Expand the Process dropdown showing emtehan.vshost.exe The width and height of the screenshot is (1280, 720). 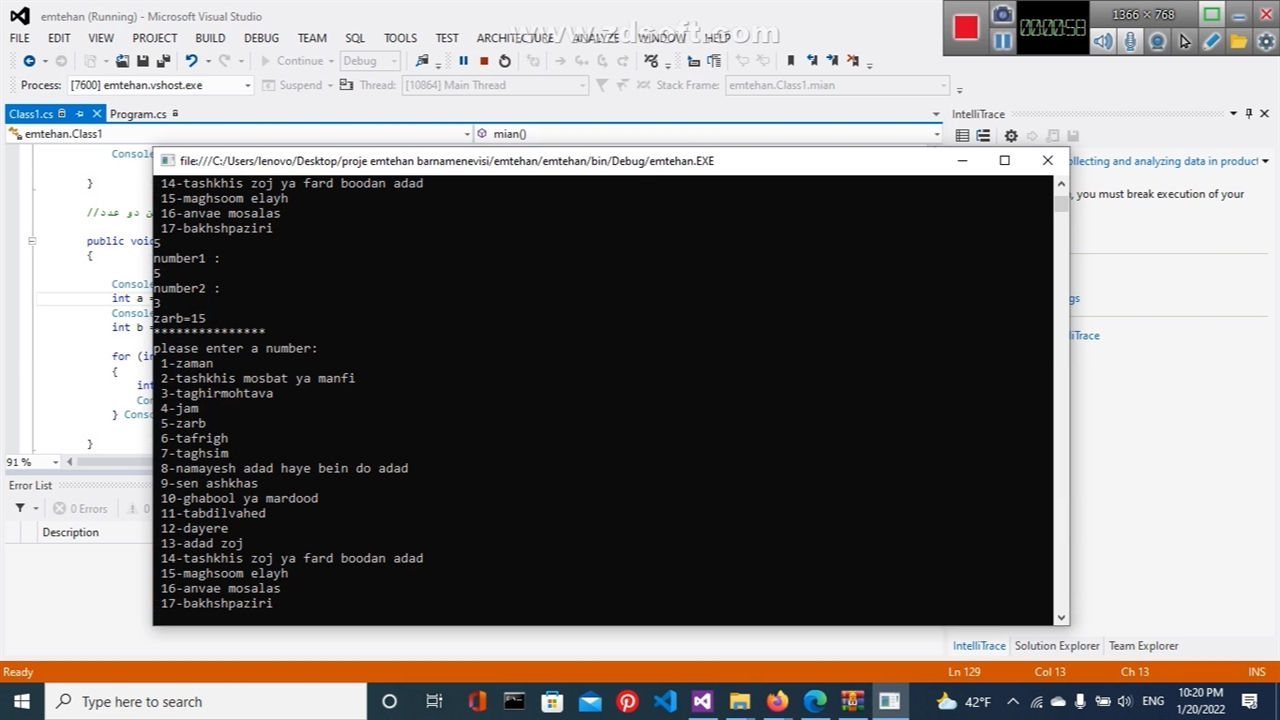[x=248, y=85]
